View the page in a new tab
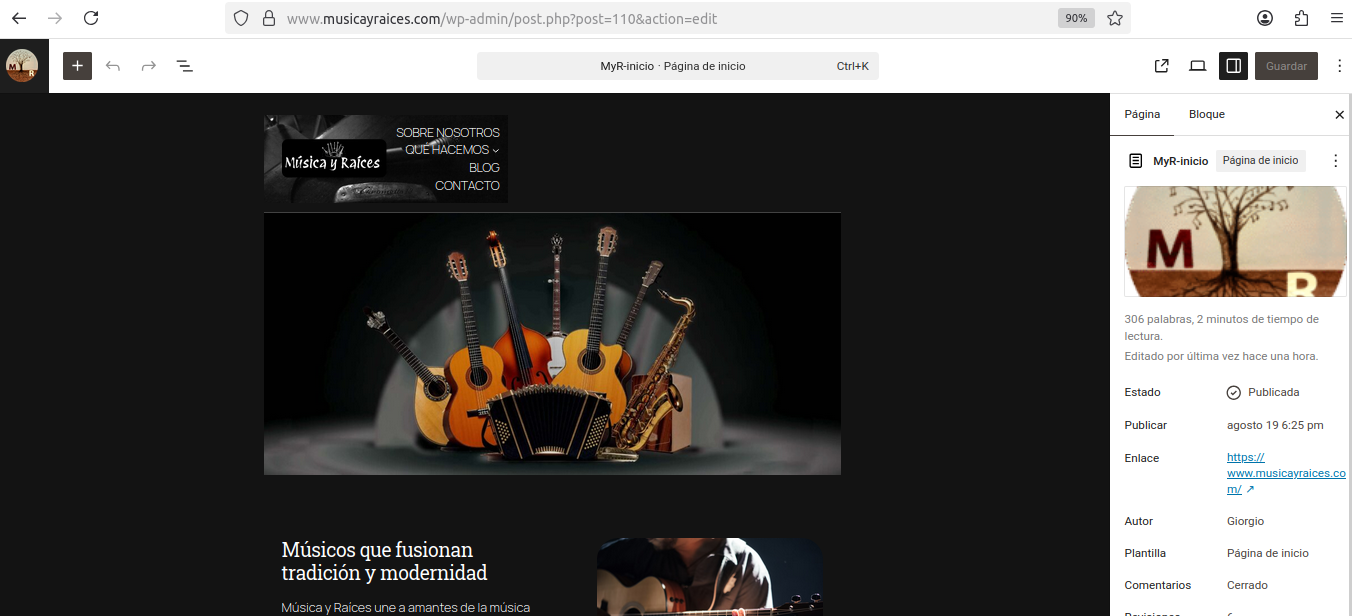 click(1161, 66)
